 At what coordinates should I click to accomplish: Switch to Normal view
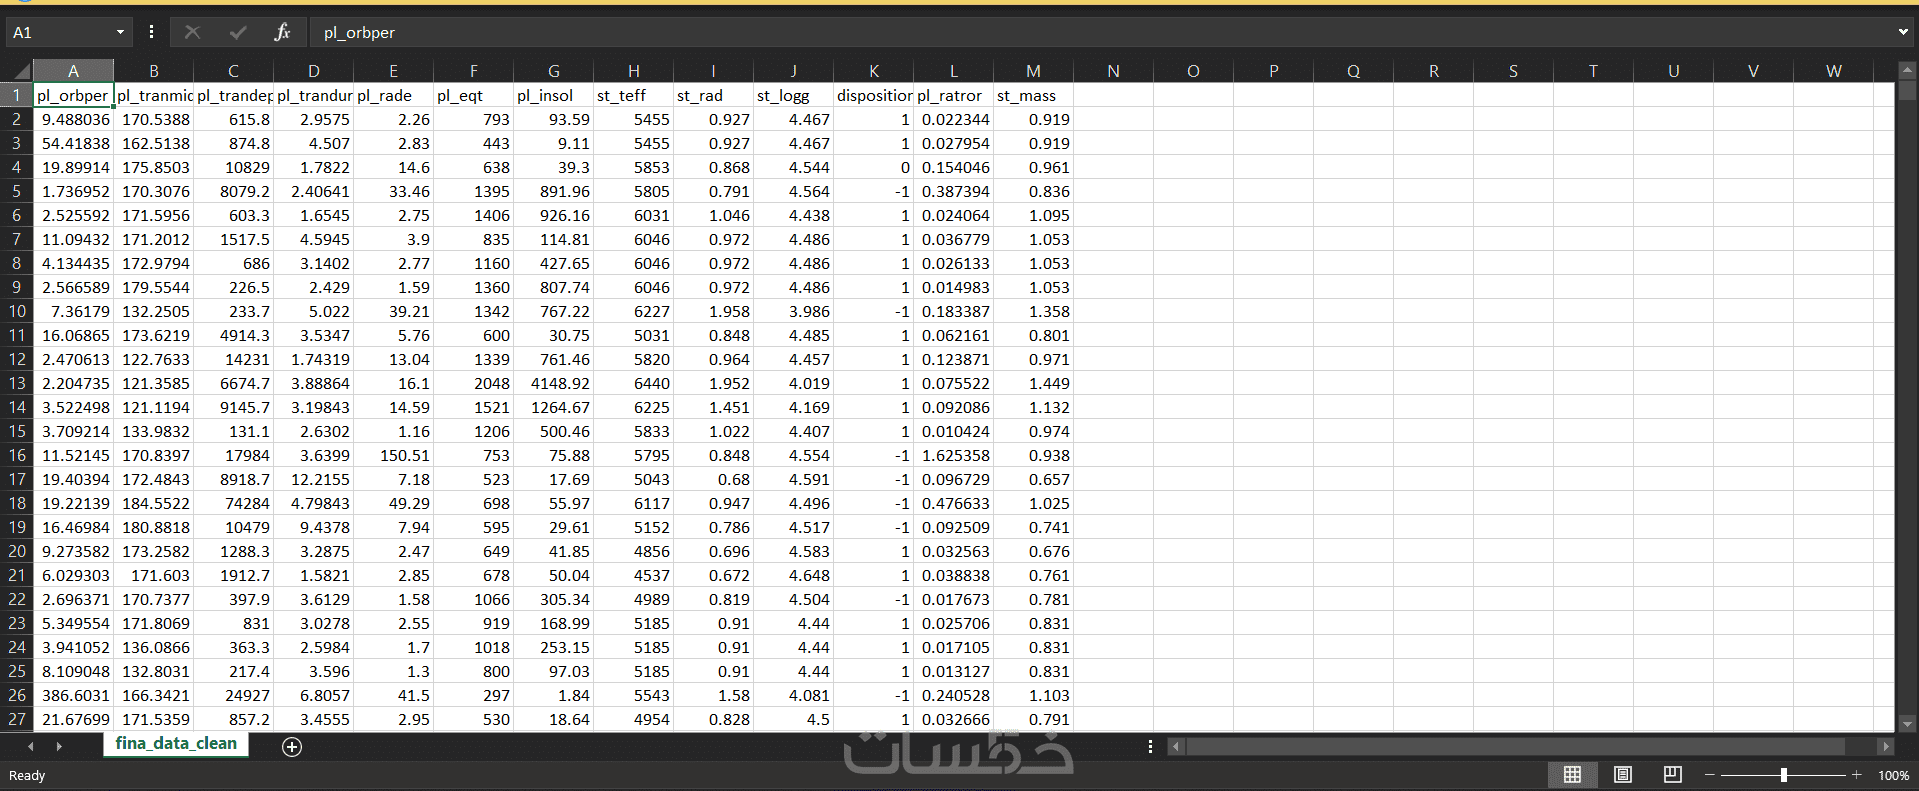[1572, 775]
